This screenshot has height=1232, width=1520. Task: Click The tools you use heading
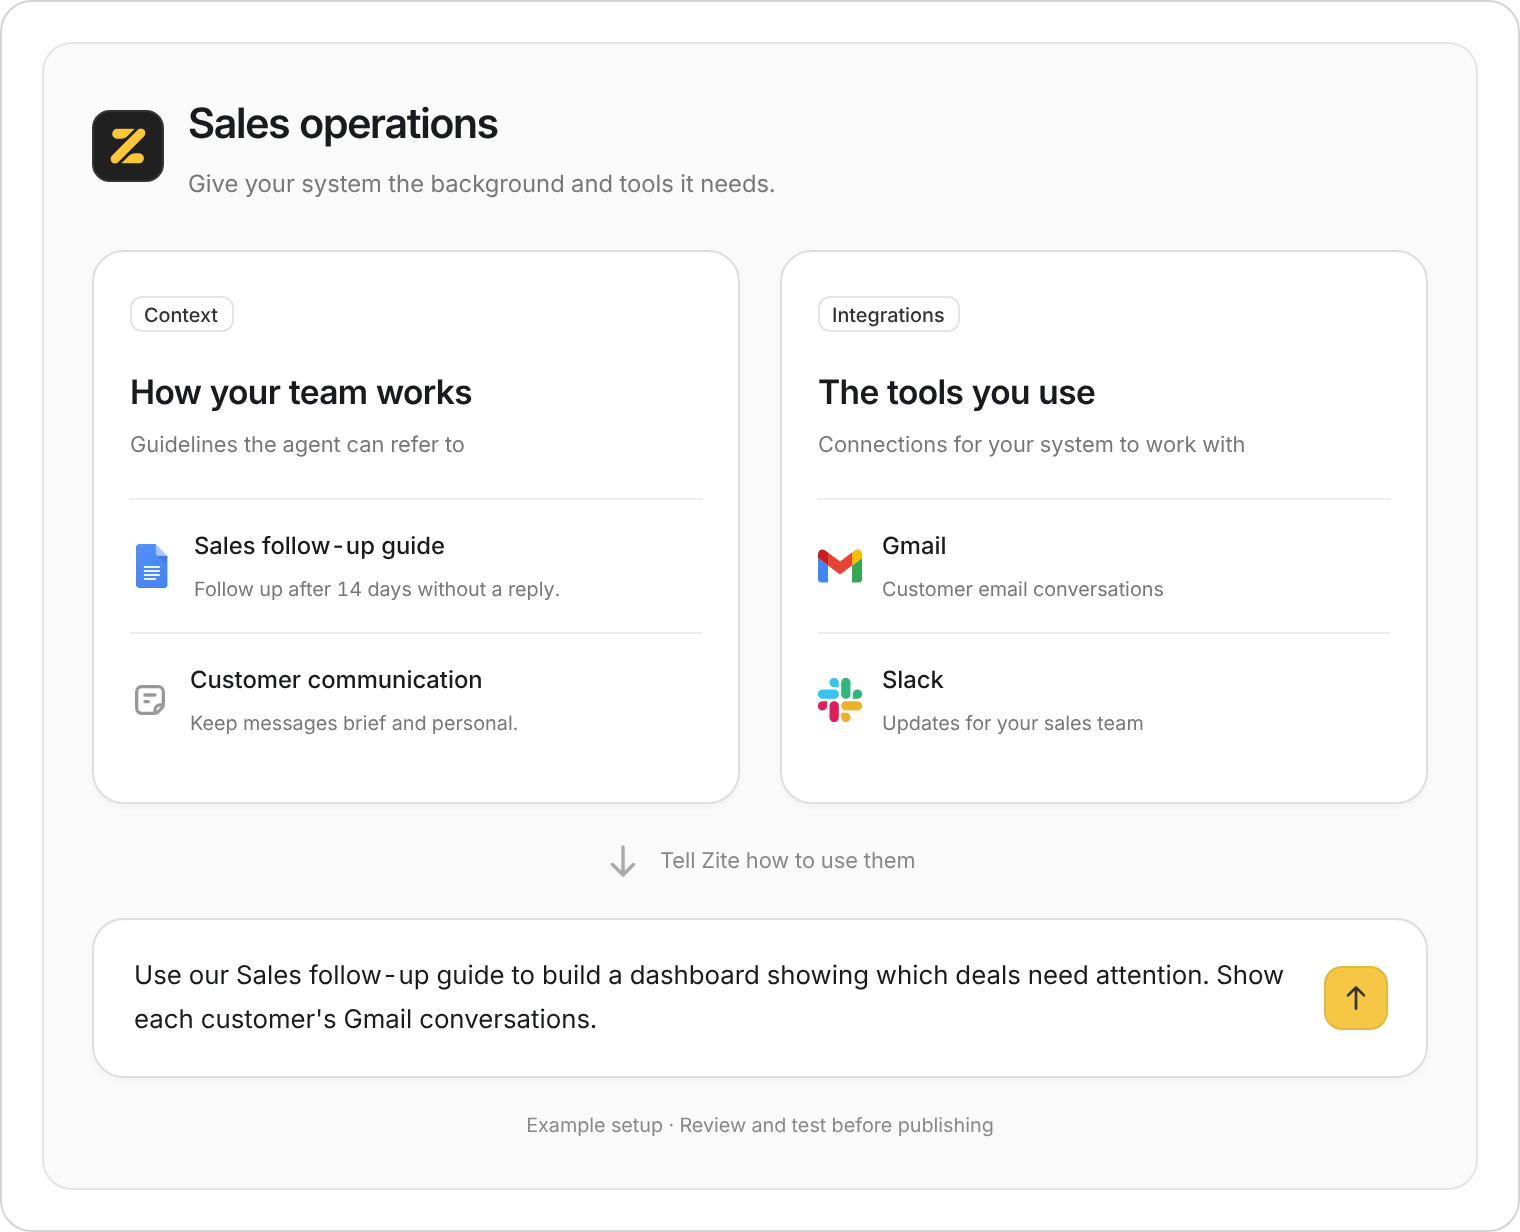pyautogui.click(x=956, y=393)
